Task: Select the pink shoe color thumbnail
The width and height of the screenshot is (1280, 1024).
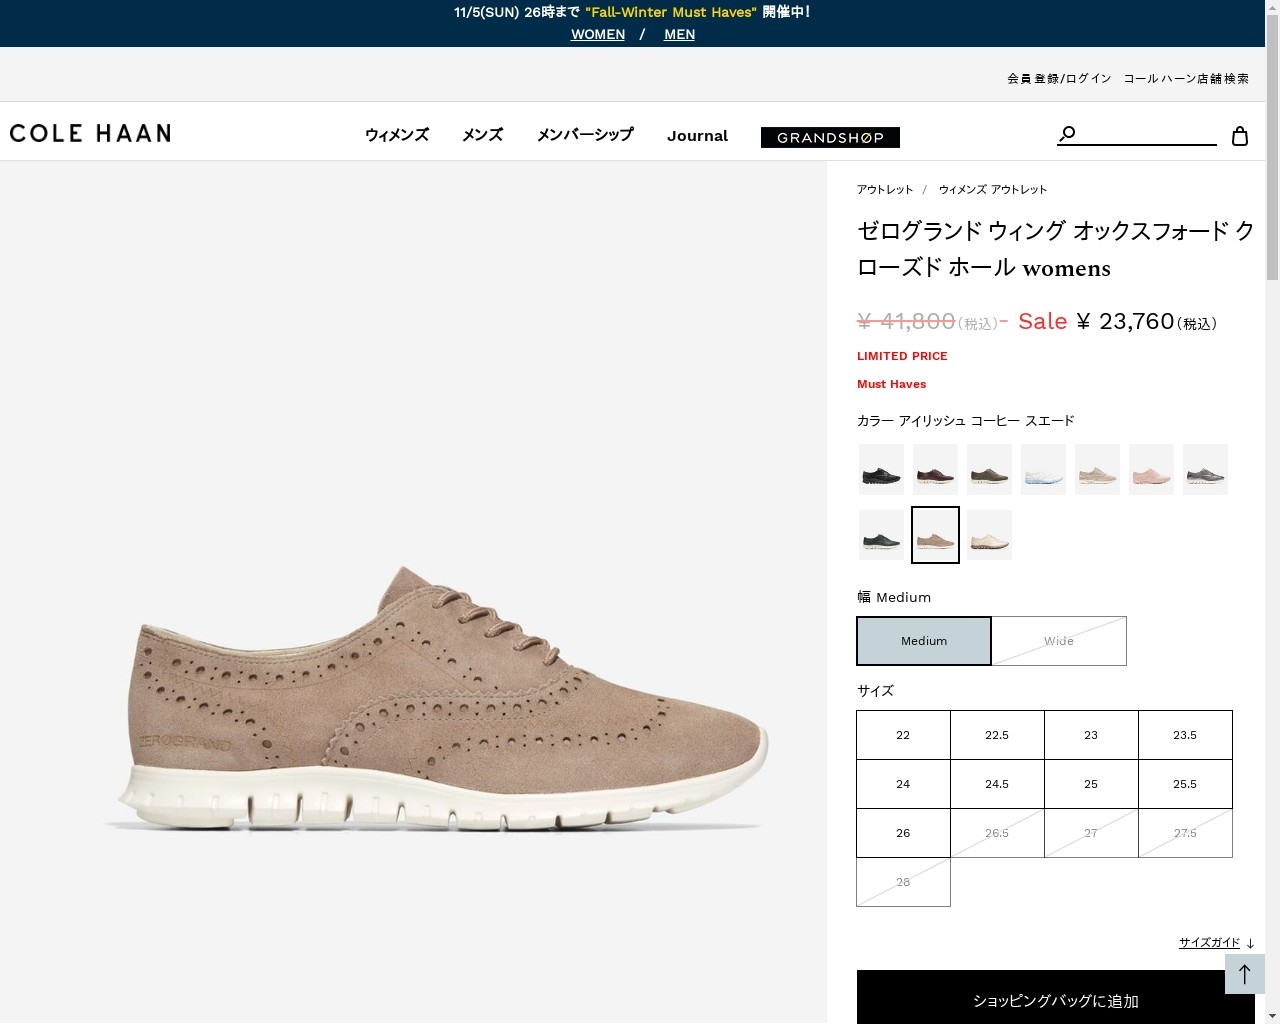Action: [x=1151, y=469]
